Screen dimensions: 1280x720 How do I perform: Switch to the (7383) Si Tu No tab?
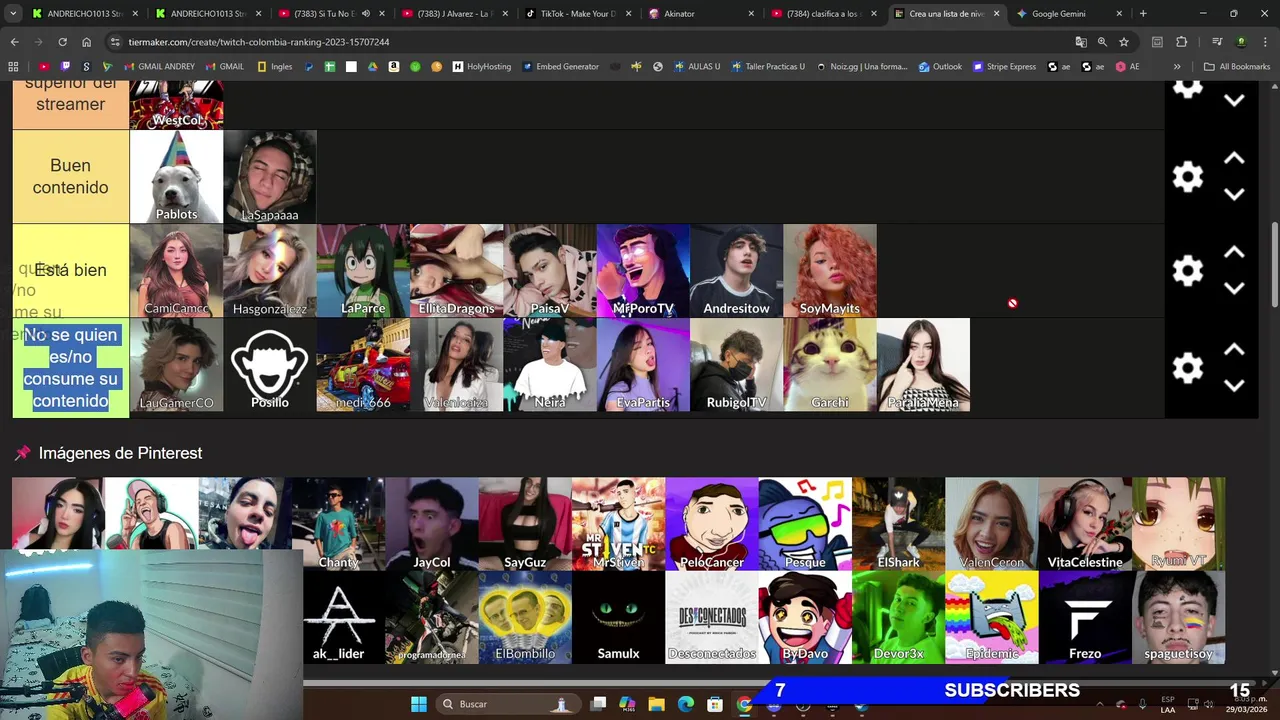pos(330,14)
